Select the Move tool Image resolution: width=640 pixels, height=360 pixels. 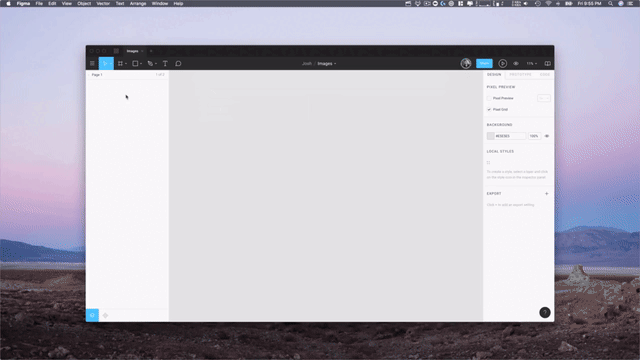coord(105,64)
